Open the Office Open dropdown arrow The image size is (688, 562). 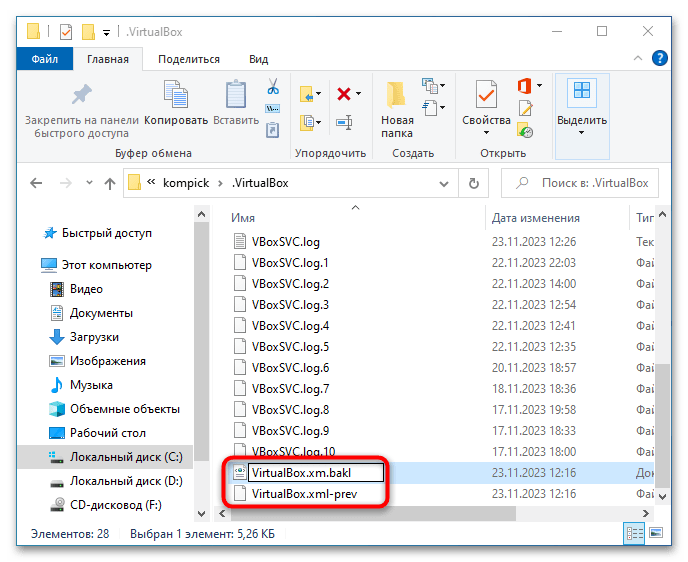[539, 86]
